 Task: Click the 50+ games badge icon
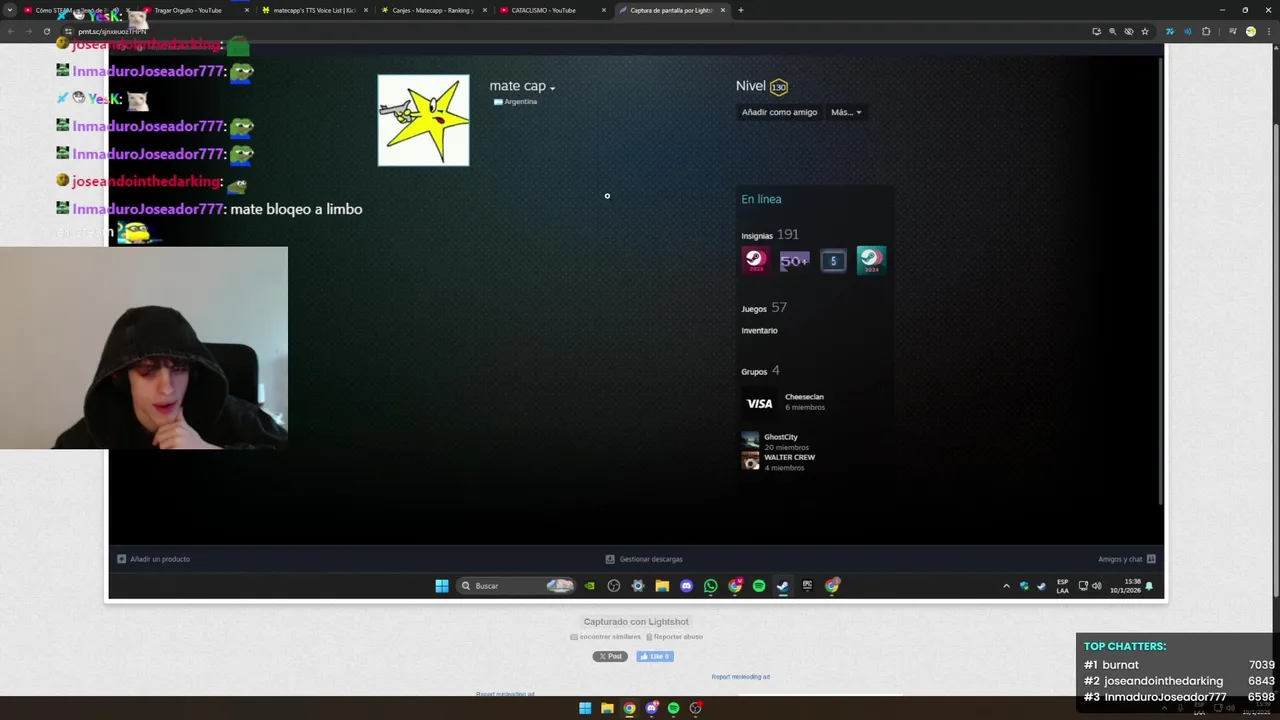[794, 260]
